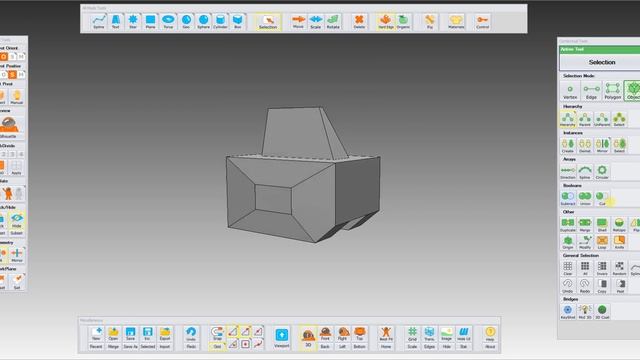Choose the Circular array tool

pyautogui.click(x=602, y=172)
